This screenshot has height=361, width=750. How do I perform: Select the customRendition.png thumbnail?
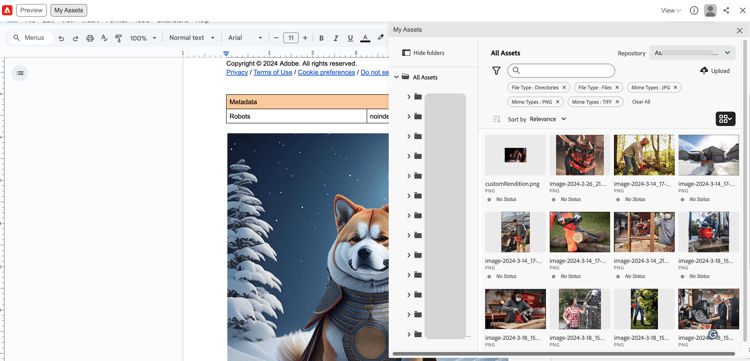click(515, 155)
